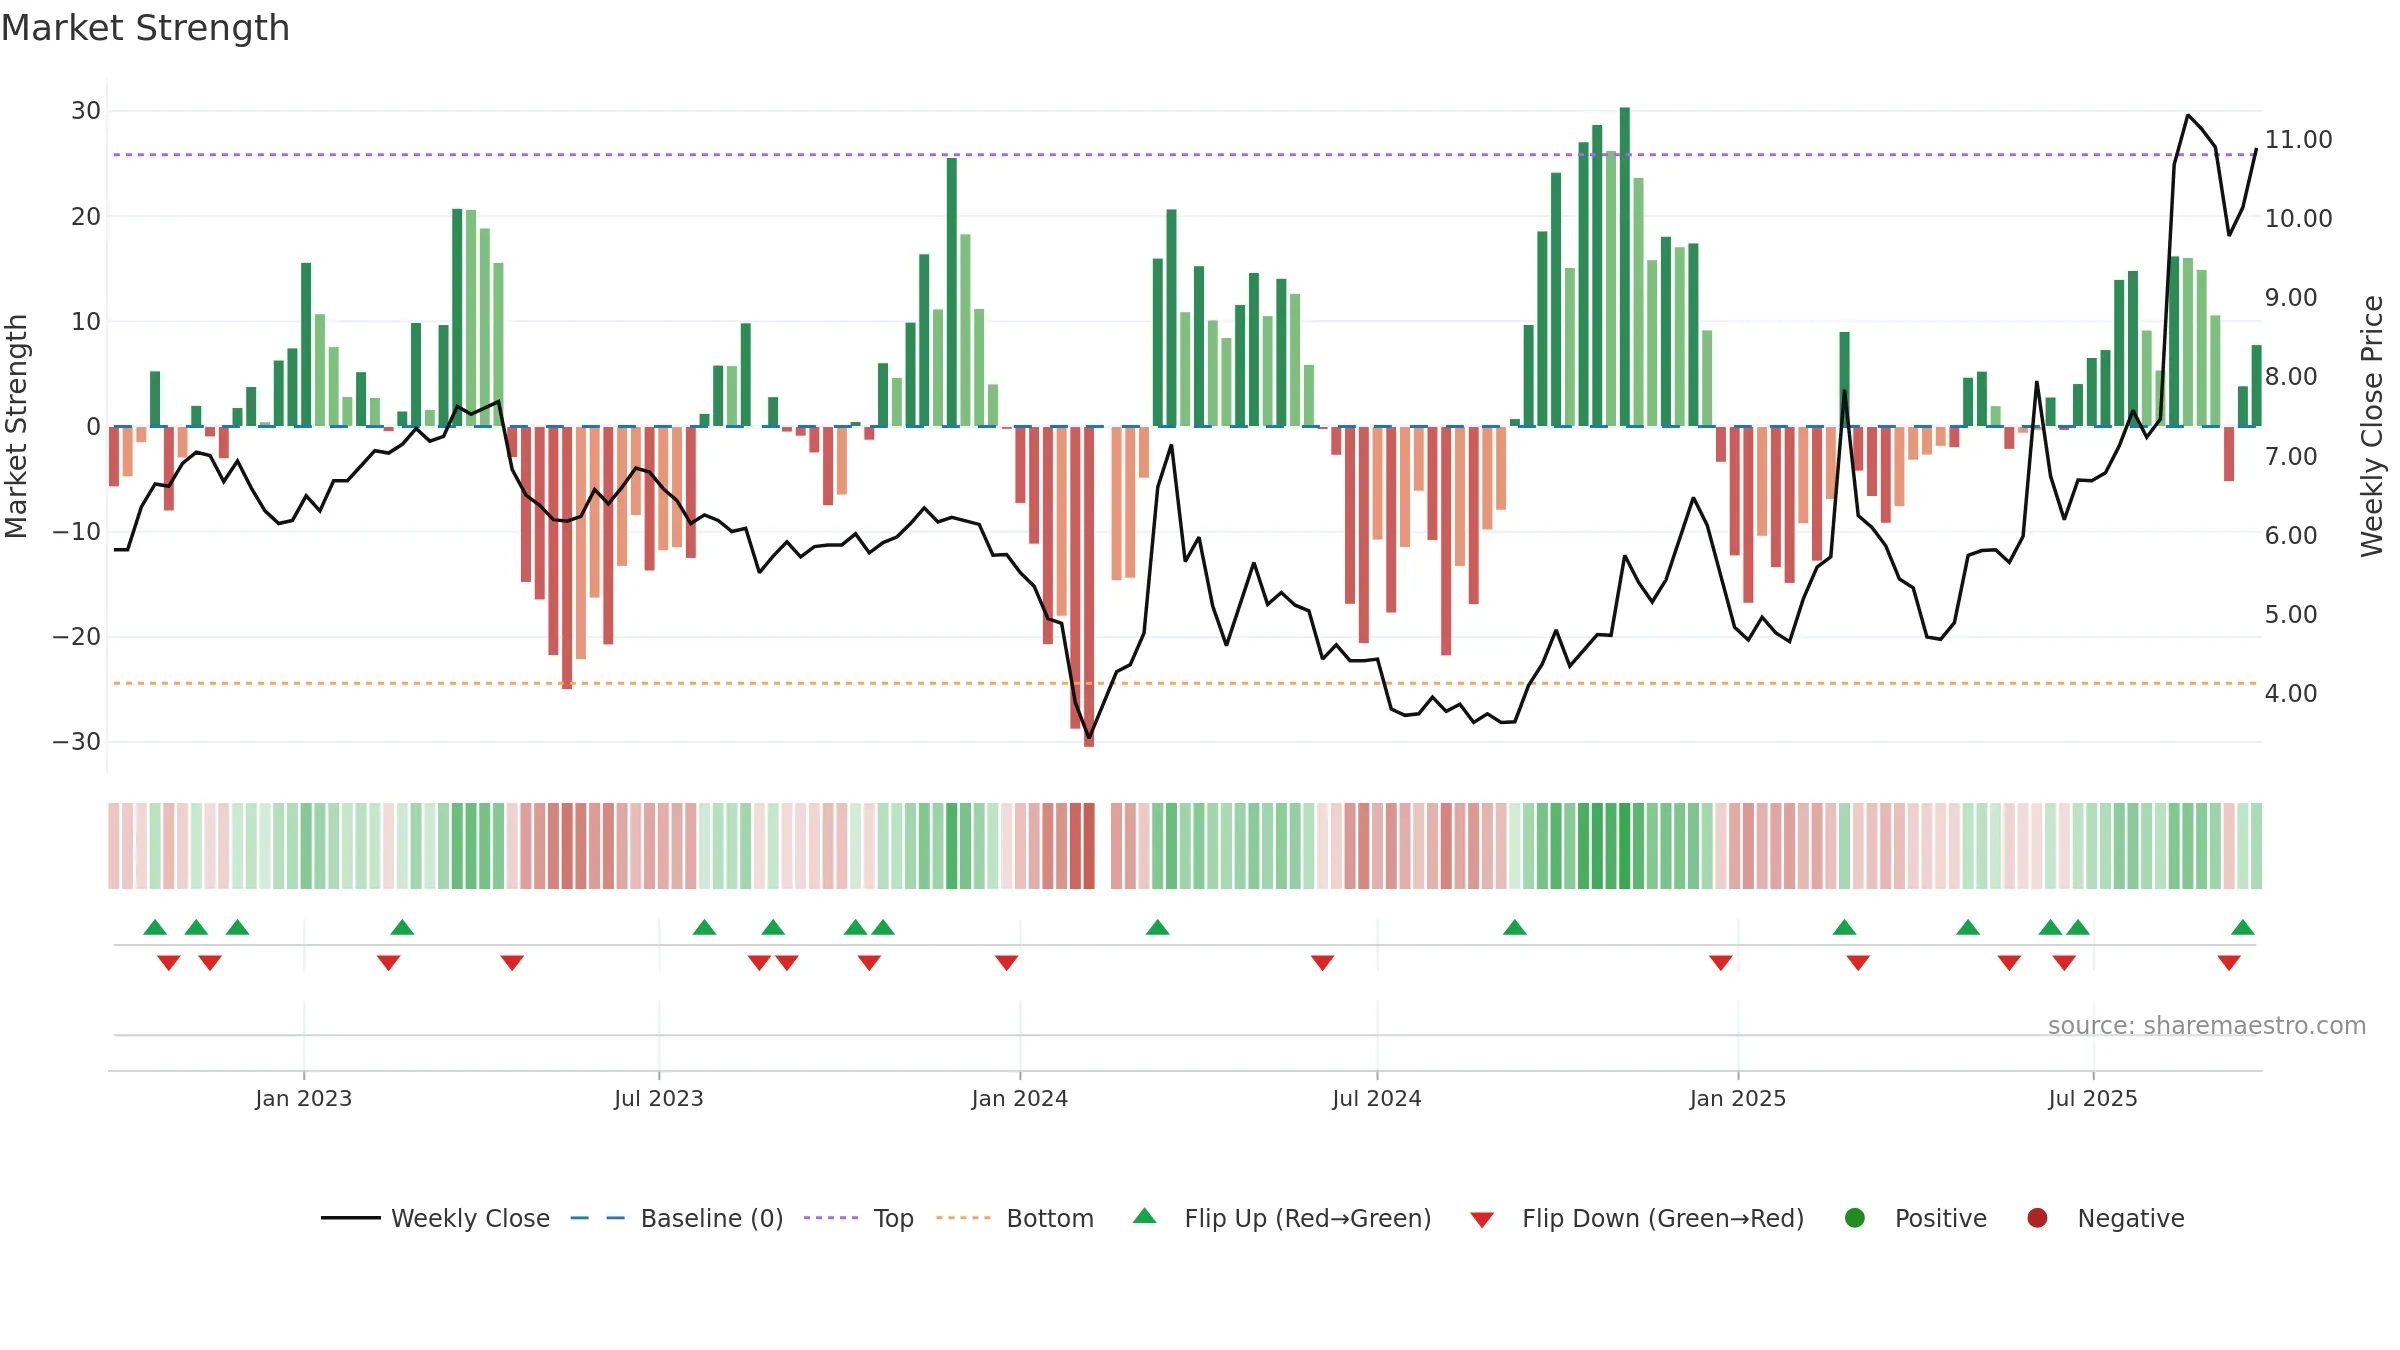Screen dimensions: 2400x1350
Task: Click the lowest red bar below −30
Action: click(1089, 587)
